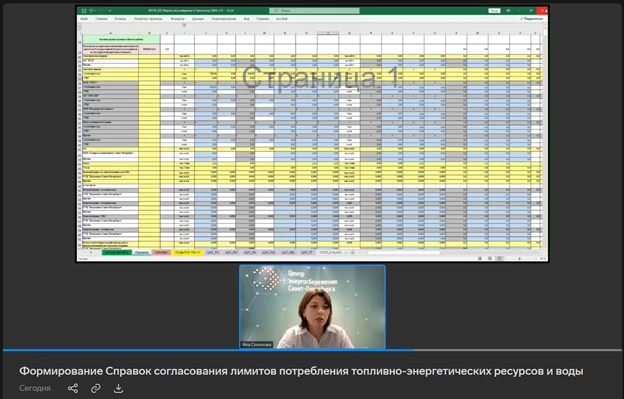Click the Поделиться share button in Excel

pos(531,19)
